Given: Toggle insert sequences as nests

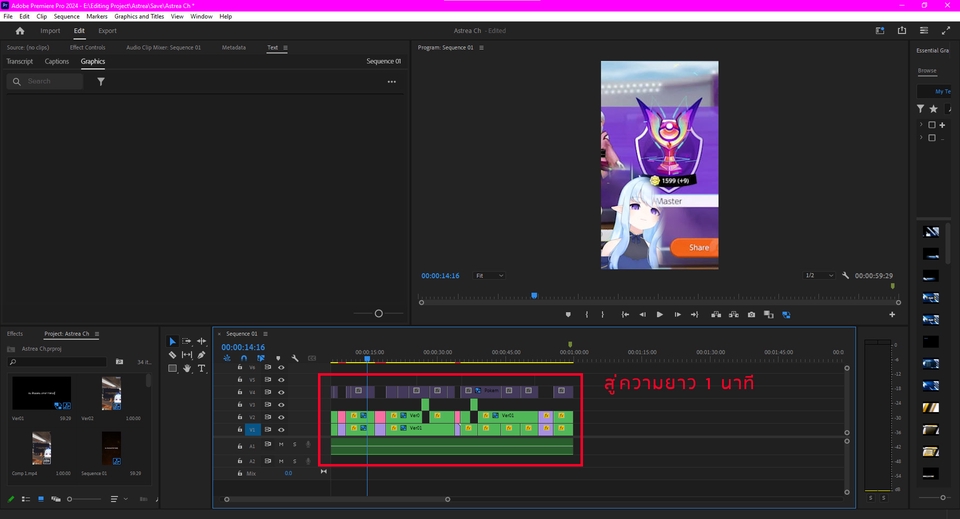Looking at the screenshot, I should point(227,358).
